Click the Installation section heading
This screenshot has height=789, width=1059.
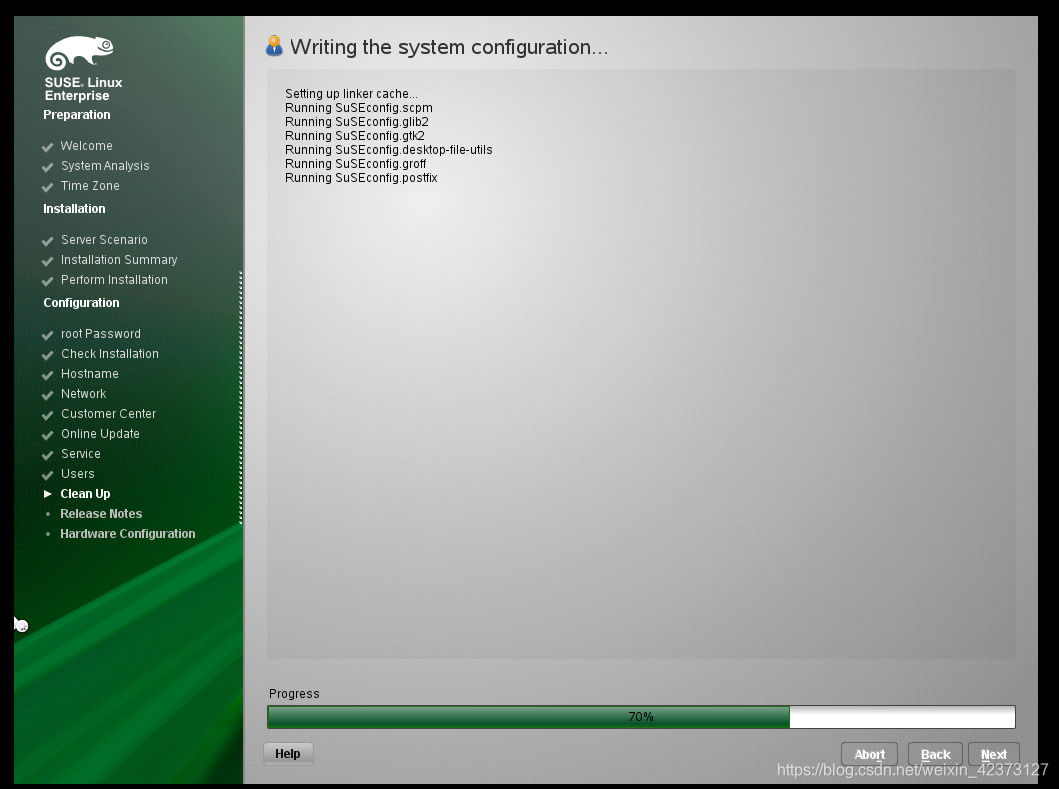click(x=74, y=209)
